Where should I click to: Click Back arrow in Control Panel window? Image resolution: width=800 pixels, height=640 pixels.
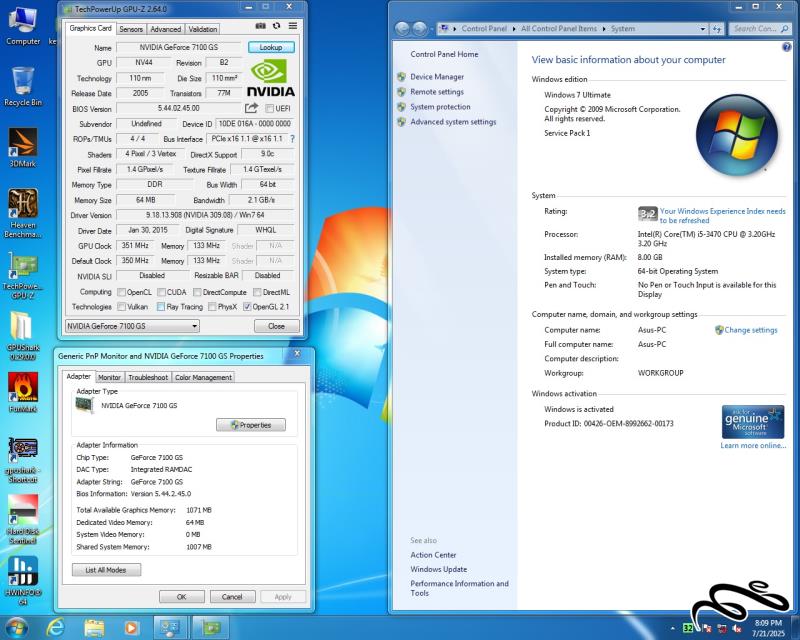pos(403,29)
